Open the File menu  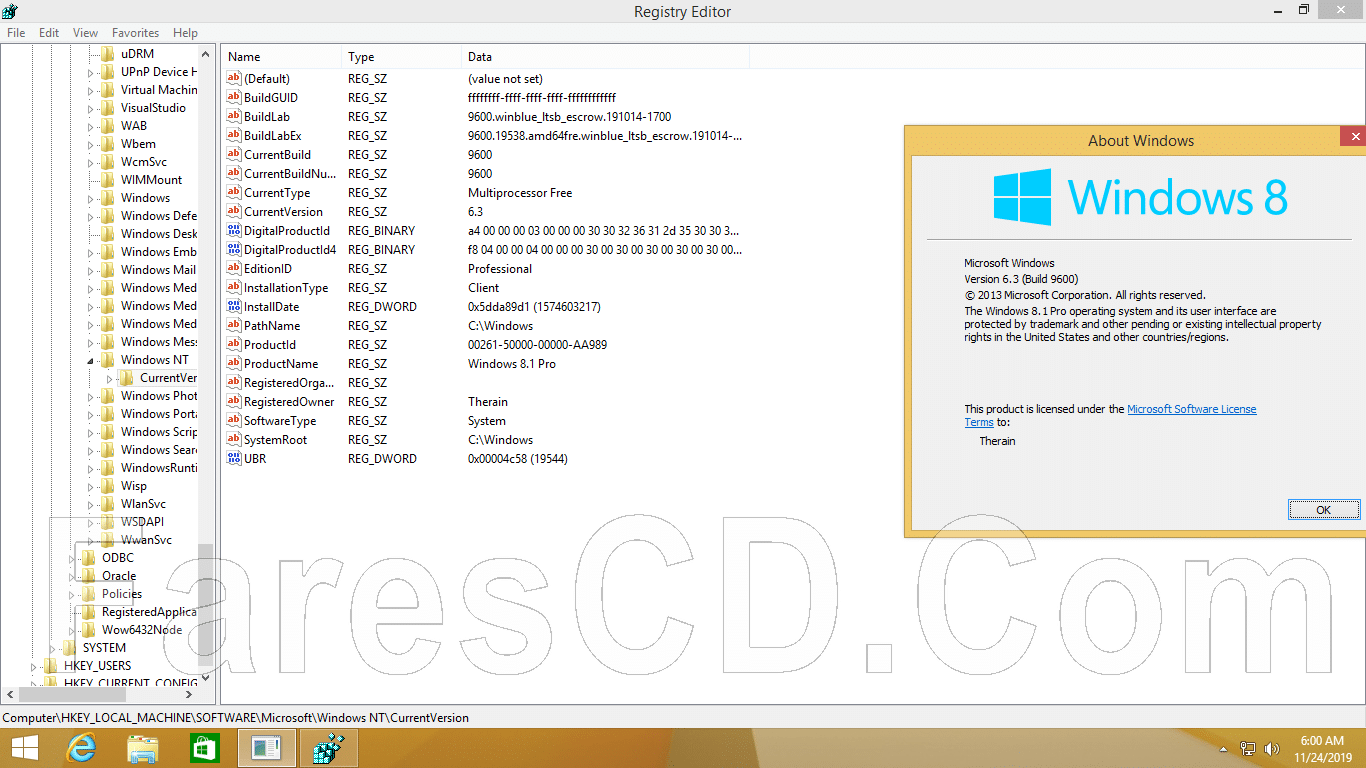coord(16,33)
